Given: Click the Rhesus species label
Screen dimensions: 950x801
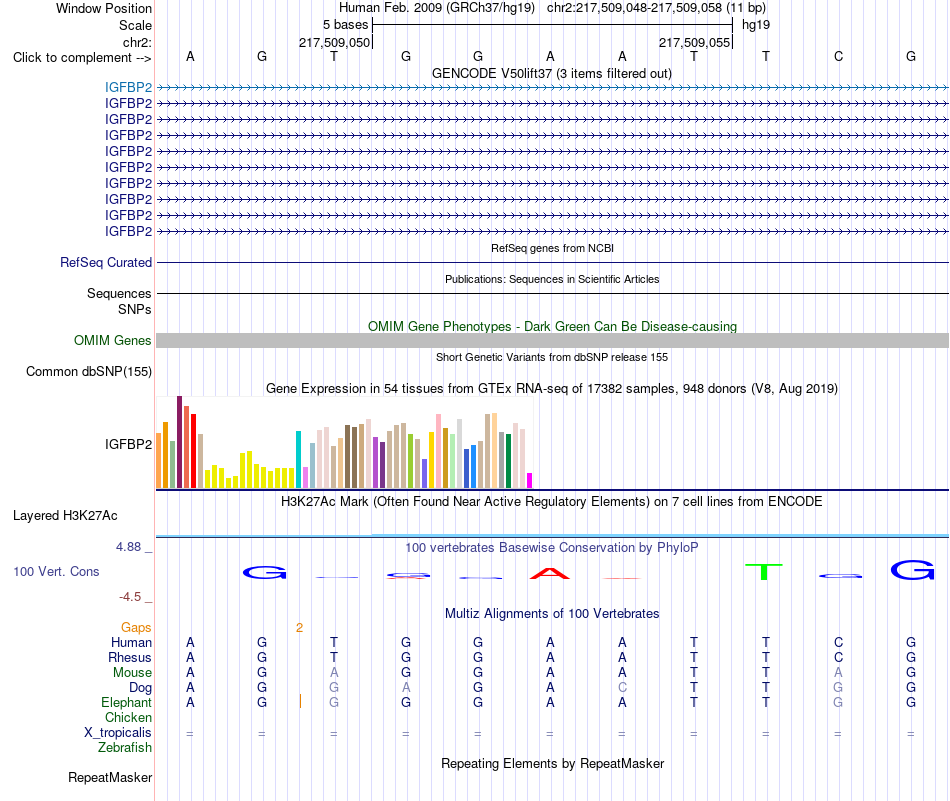Looking at the screenshot, I should (130, 657).
